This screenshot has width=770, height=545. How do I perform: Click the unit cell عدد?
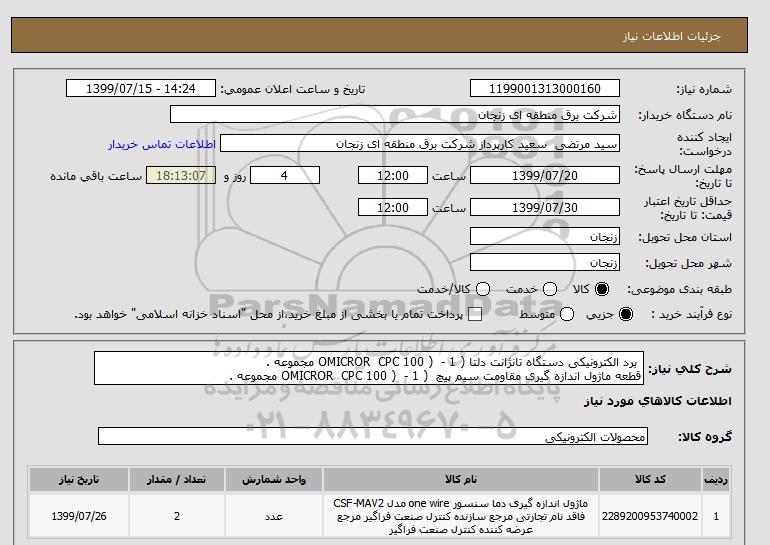(x=274, y=516)
